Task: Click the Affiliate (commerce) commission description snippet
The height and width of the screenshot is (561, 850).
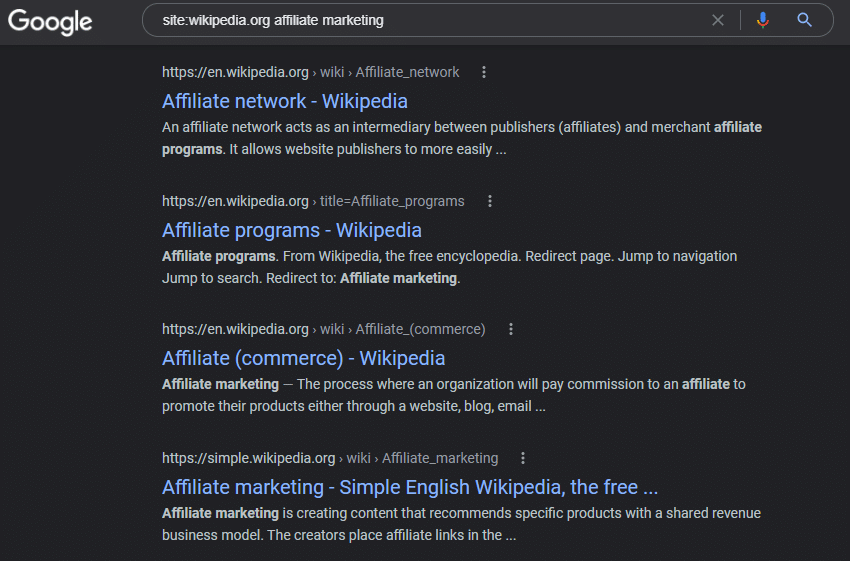Action: pyautogui.click(x=454, y=395)
